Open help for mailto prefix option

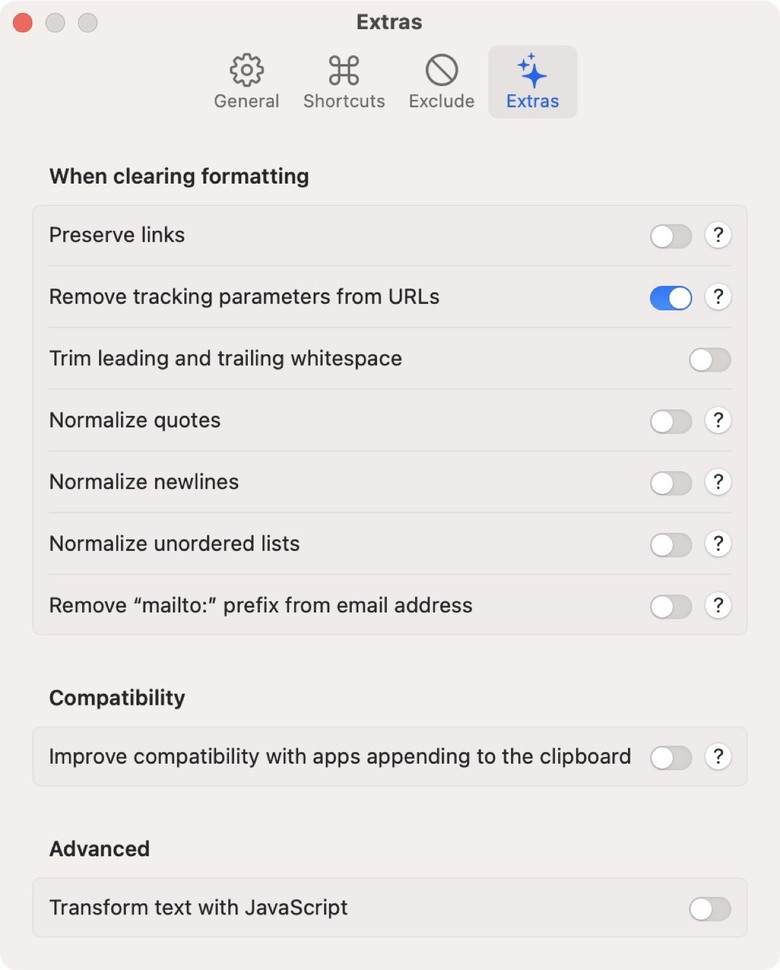pyautogui.click(x=718, y=606)
